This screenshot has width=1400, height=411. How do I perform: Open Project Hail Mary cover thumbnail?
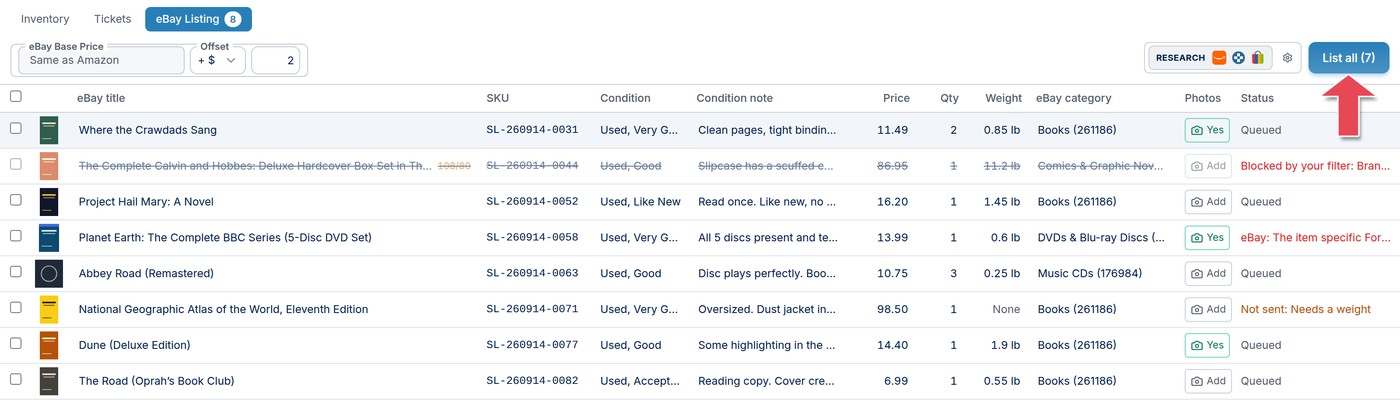click(49, 202)
